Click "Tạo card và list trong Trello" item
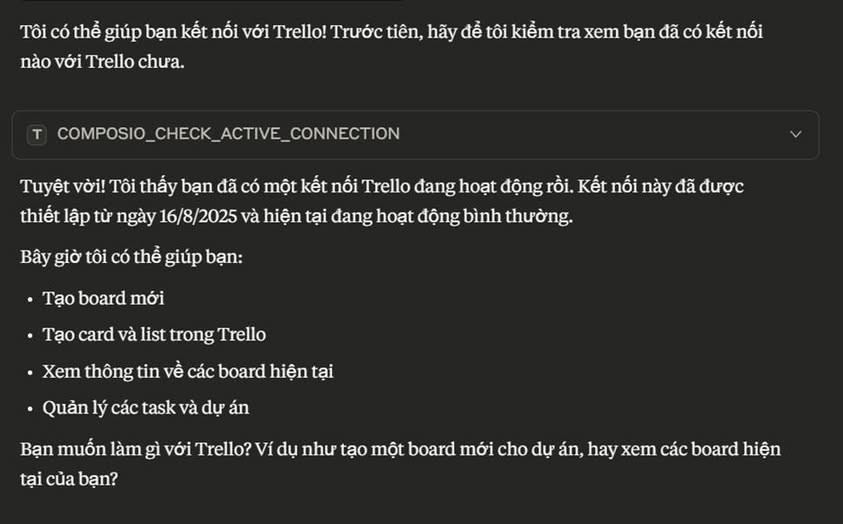 pyautogui.click(x=154, y=334)
